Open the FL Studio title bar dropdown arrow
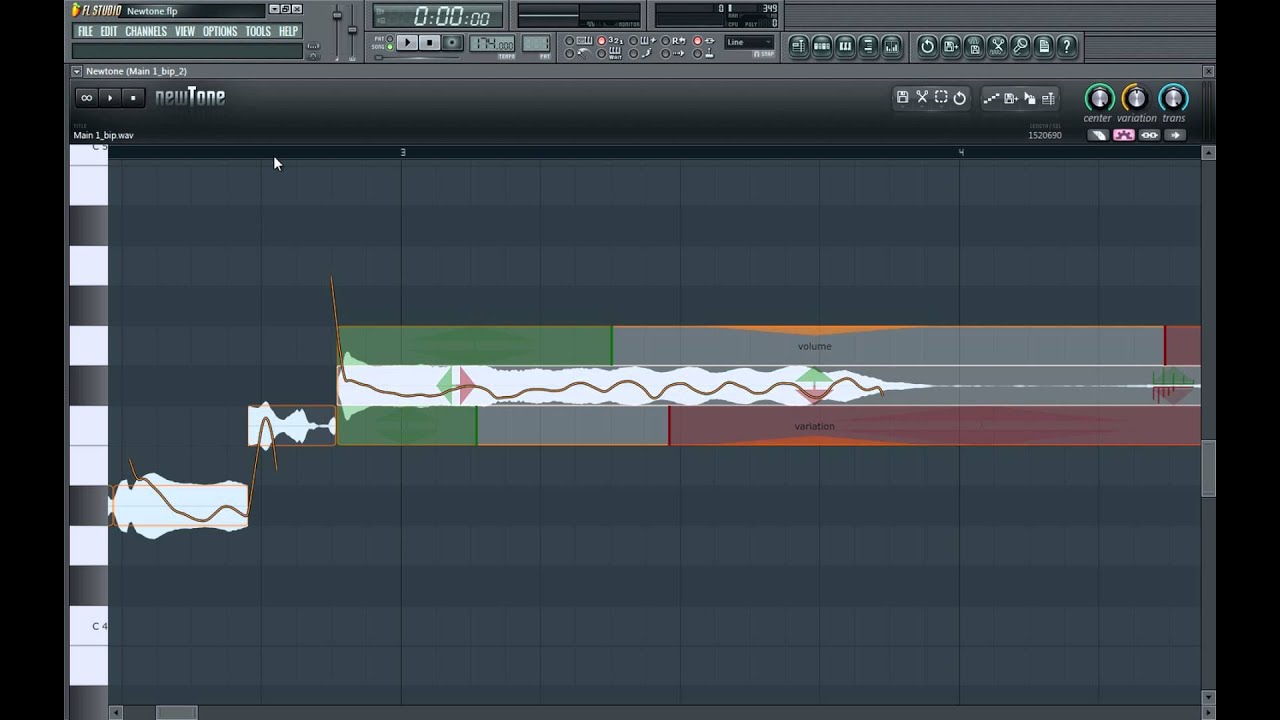Viewport: 1280px width, 720px height. click(274, 9)
